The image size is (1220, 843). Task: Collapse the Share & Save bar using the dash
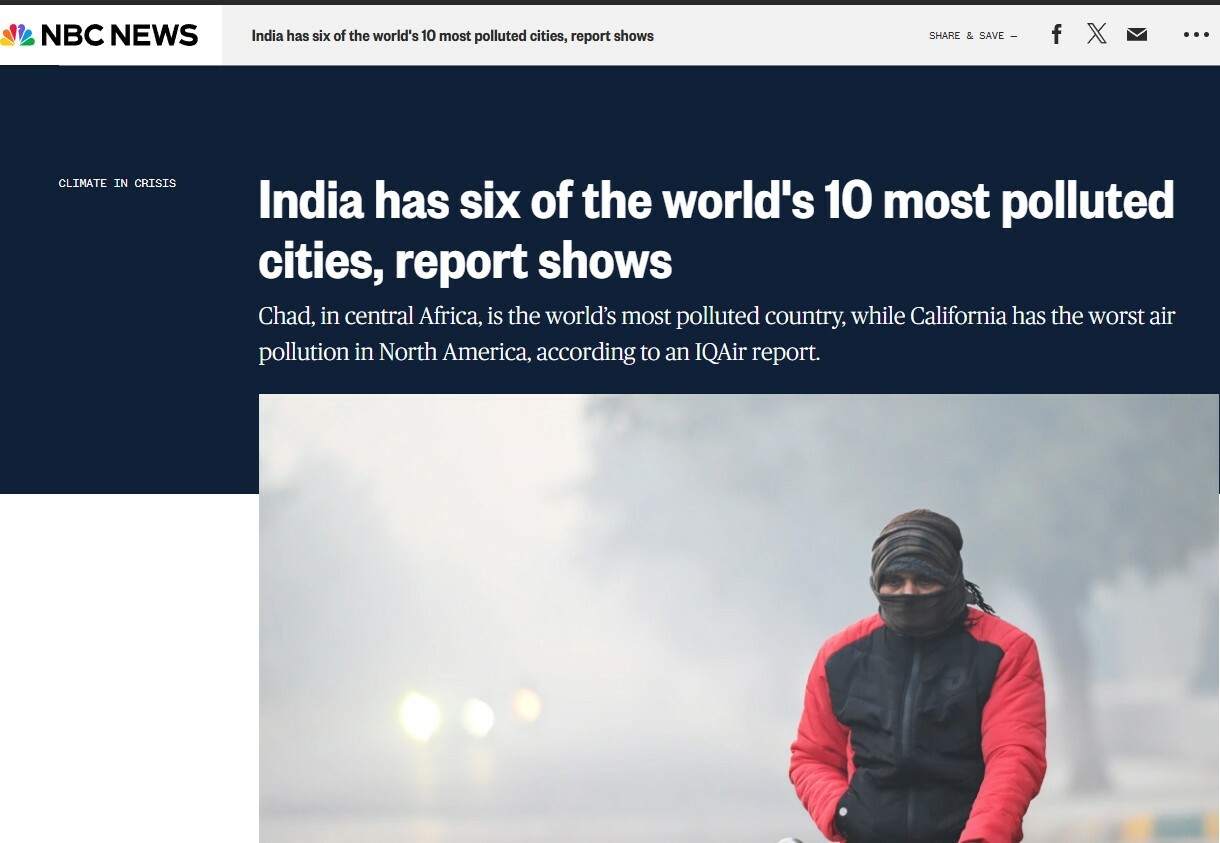pyautogui.click(x=1014, y=36)
